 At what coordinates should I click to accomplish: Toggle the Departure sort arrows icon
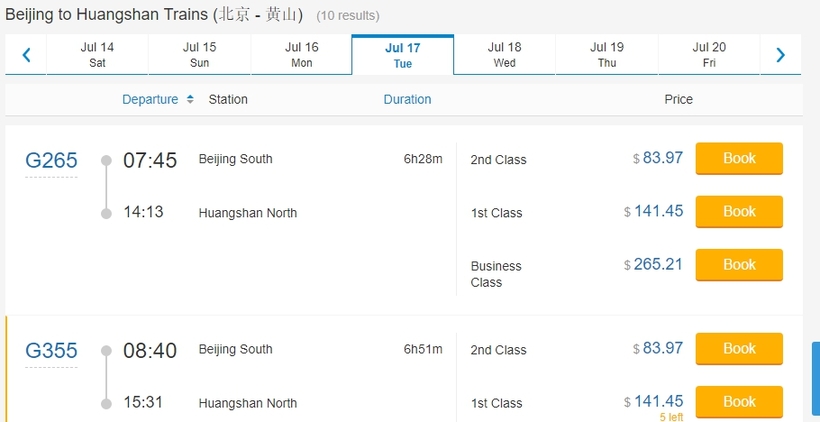[x=190, y=99]
